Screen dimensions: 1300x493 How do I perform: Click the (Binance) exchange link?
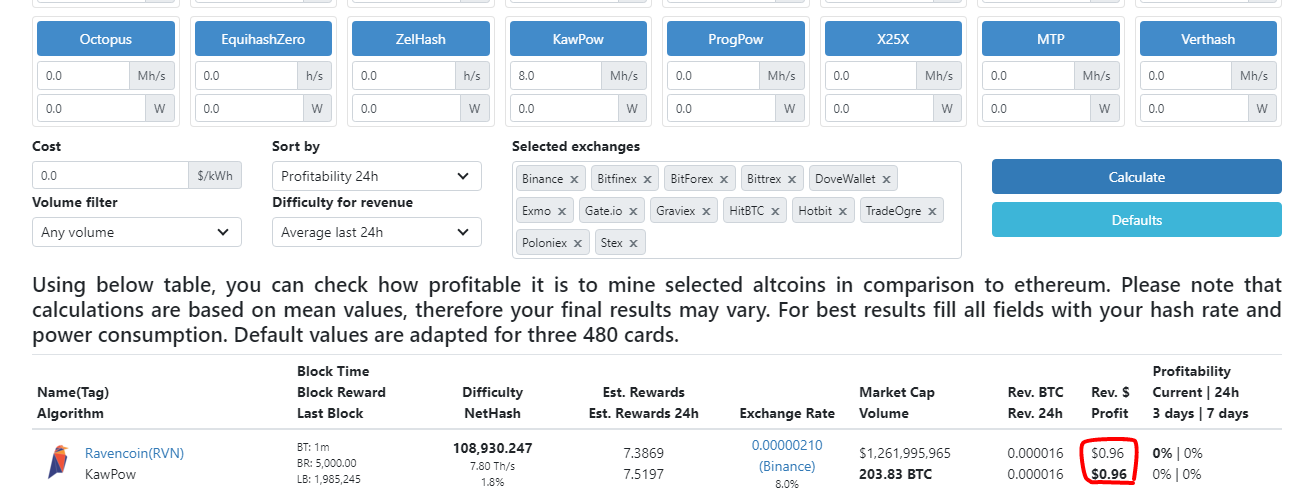(x=787, y=466)
